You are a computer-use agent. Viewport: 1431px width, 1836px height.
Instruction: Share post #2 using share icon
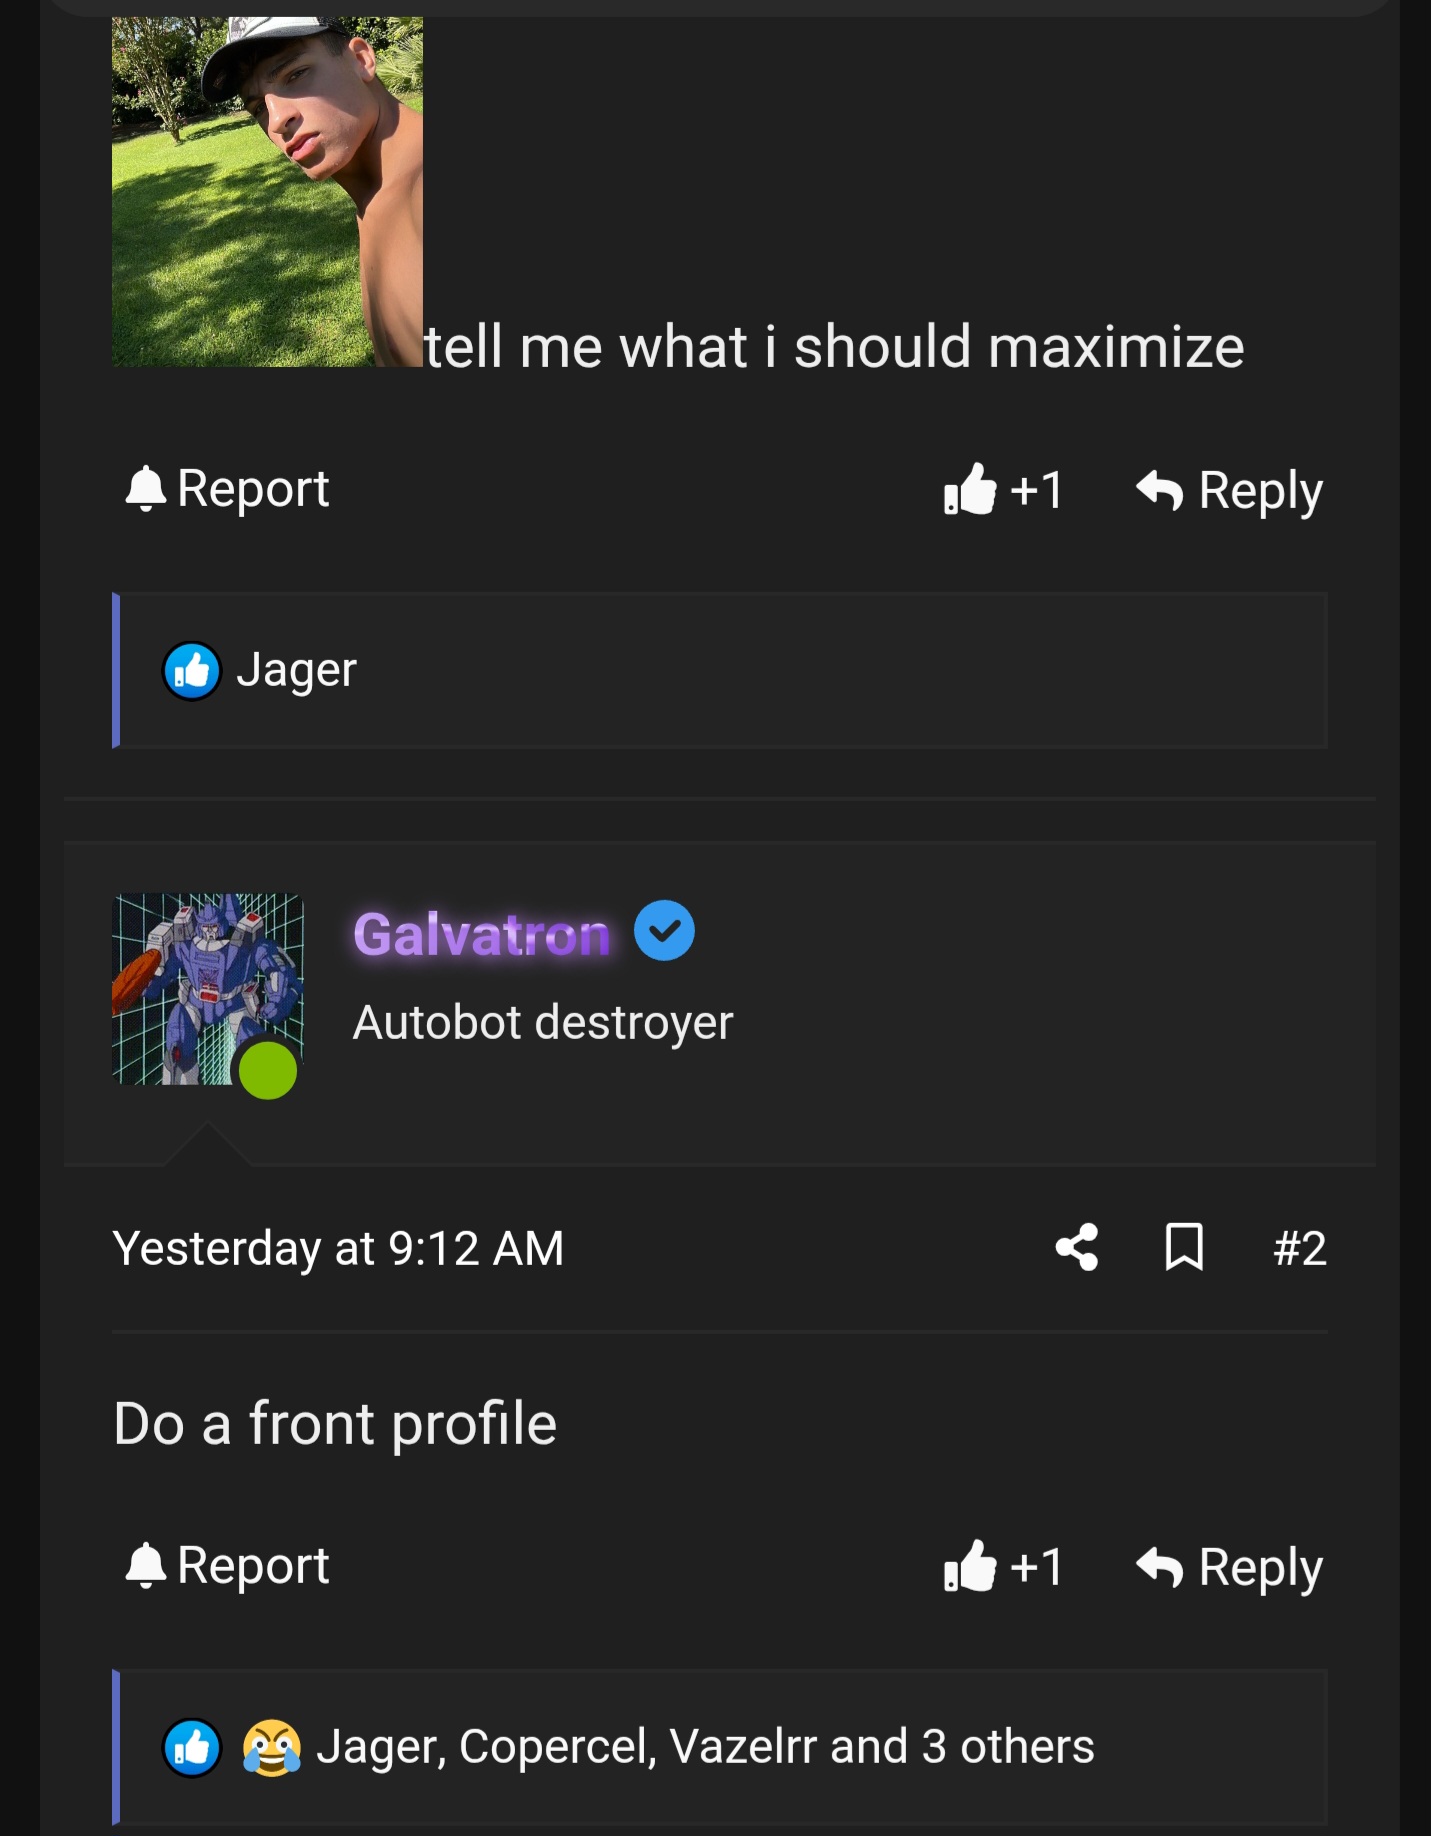point(1077,1247)
